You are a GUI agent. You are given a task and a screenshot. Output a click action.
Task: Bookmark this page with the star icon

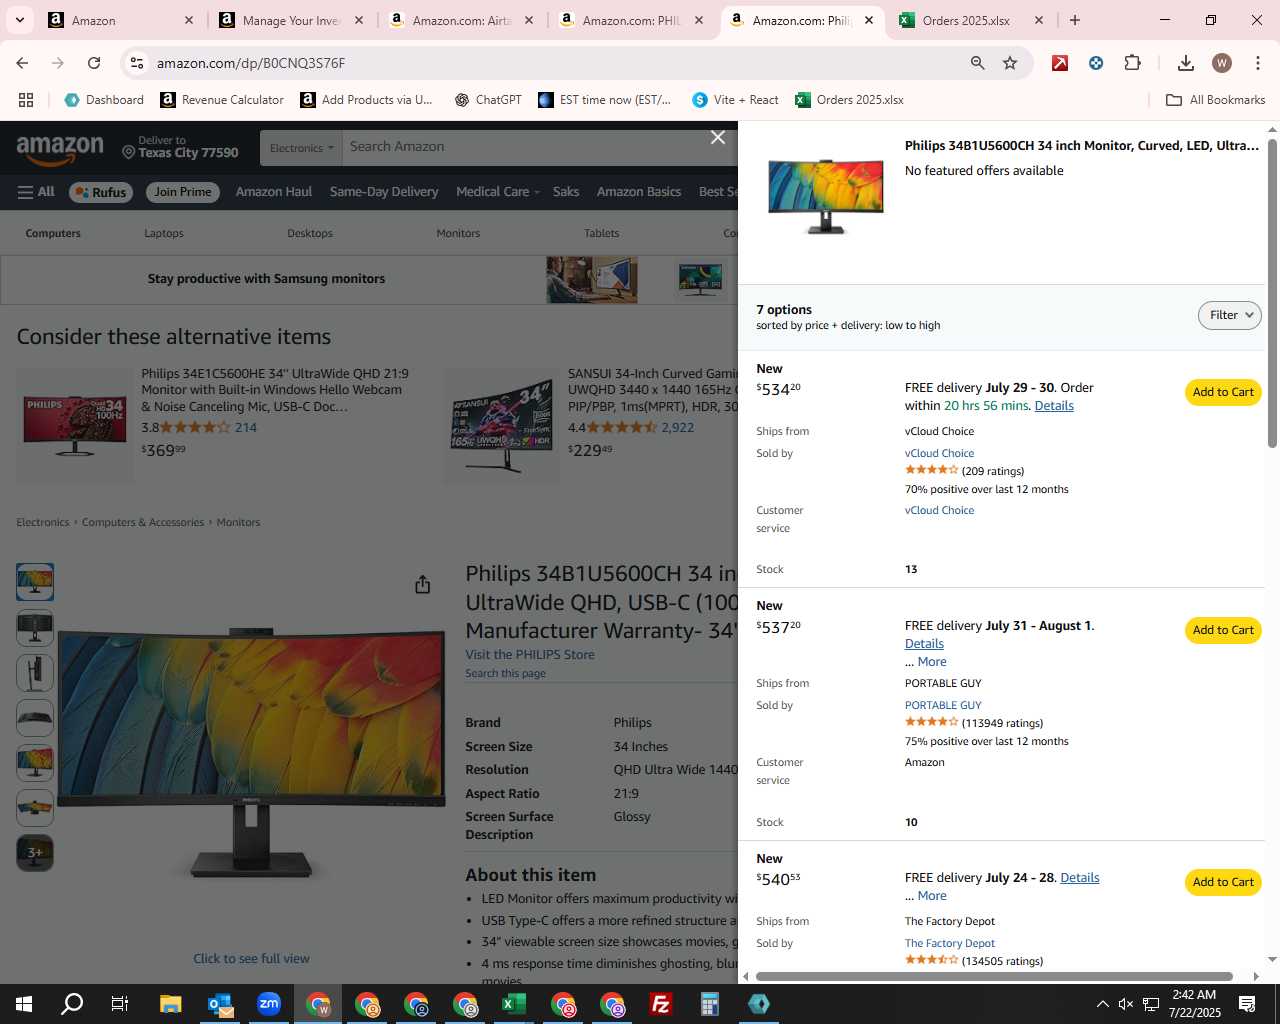click(x=1010, y=63)
